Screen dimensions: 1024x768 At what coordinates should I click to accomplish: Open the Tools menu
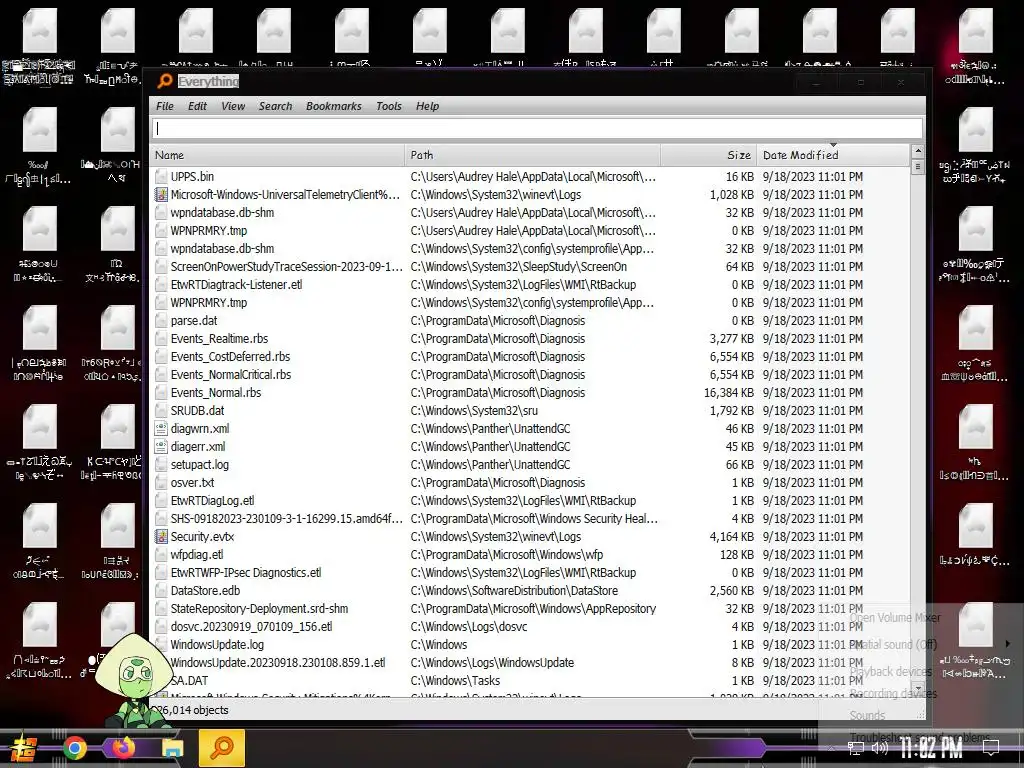(389, 106)
